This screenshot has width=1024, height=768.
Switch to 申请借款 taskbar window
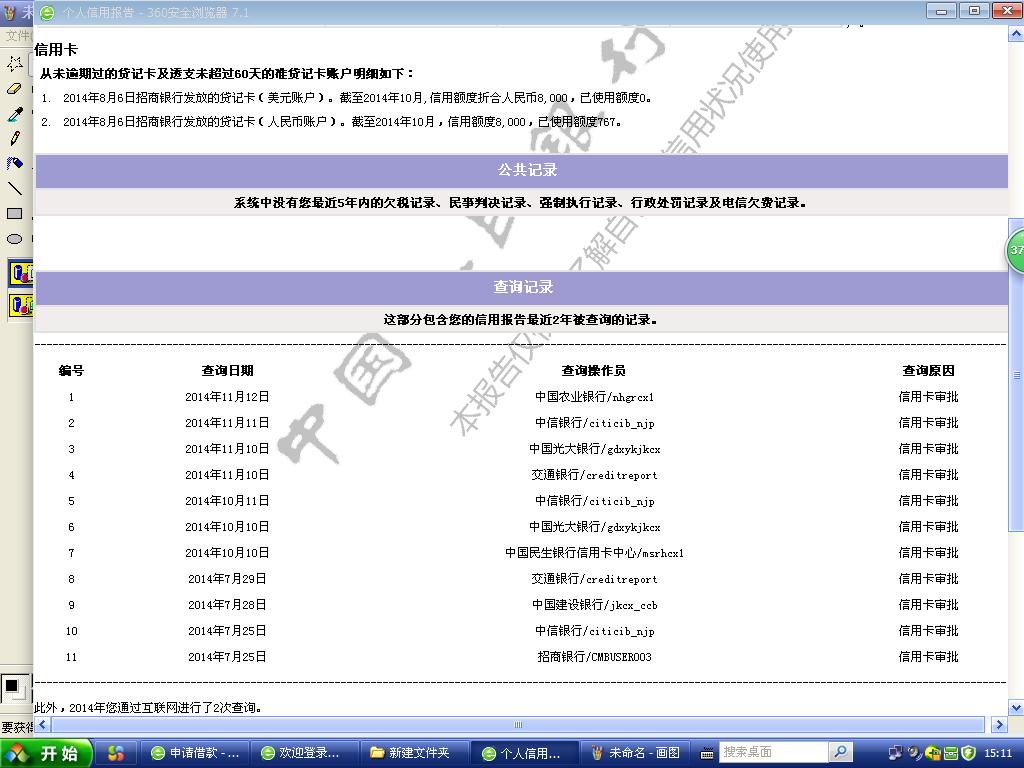(195, 753)
